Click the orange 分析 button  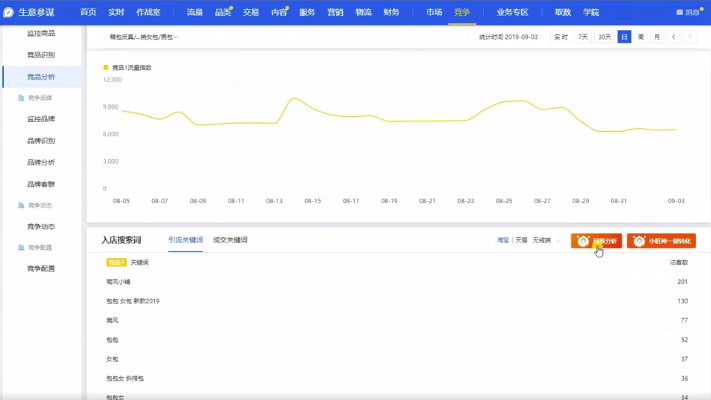click(x=595, y=241)
